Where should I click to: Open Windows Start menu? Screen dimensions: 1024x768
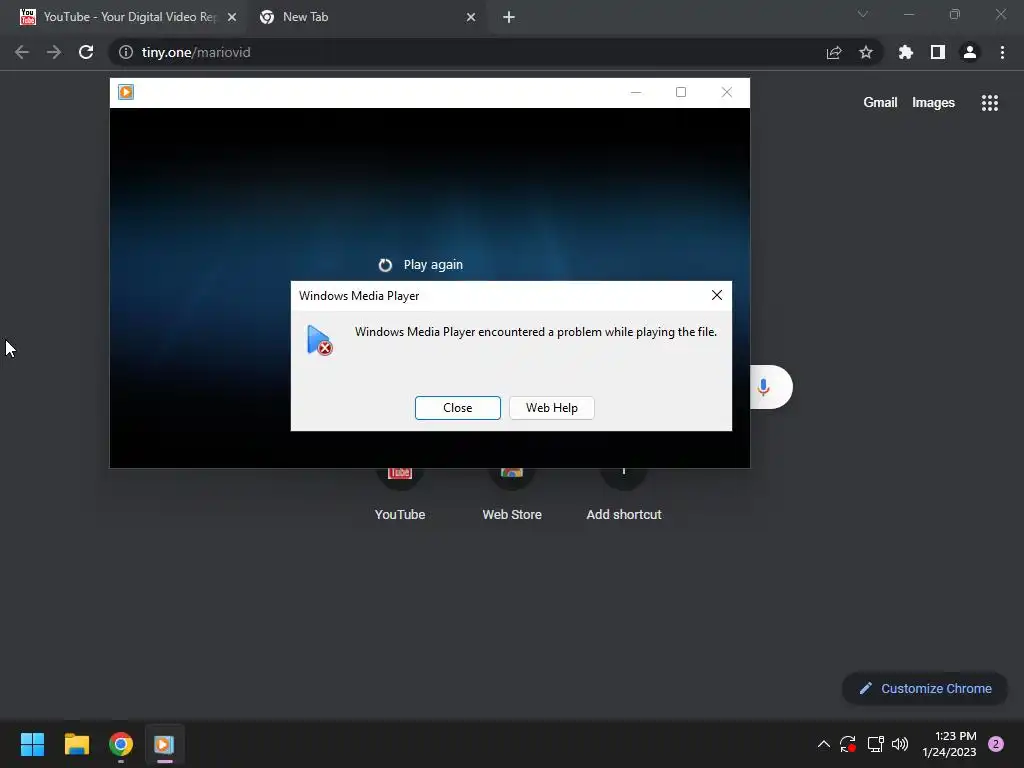click(33, 744)
